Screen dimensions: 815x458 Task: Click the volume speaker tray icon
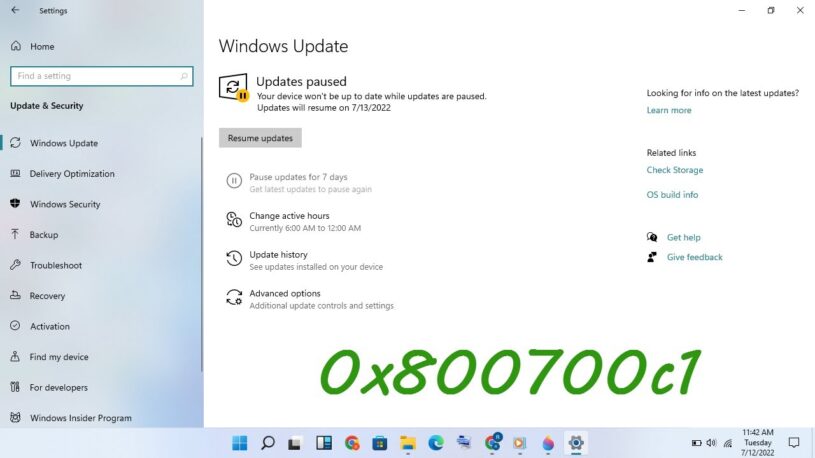click(x=711, y=443)
